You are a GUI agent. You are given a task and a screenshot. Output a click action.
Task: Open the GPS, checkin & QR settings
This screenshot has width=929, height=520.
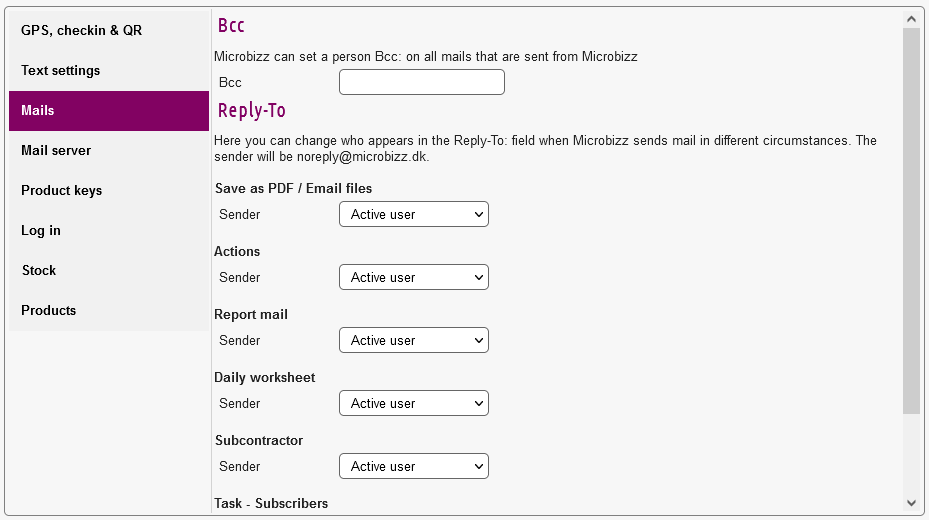82,31
